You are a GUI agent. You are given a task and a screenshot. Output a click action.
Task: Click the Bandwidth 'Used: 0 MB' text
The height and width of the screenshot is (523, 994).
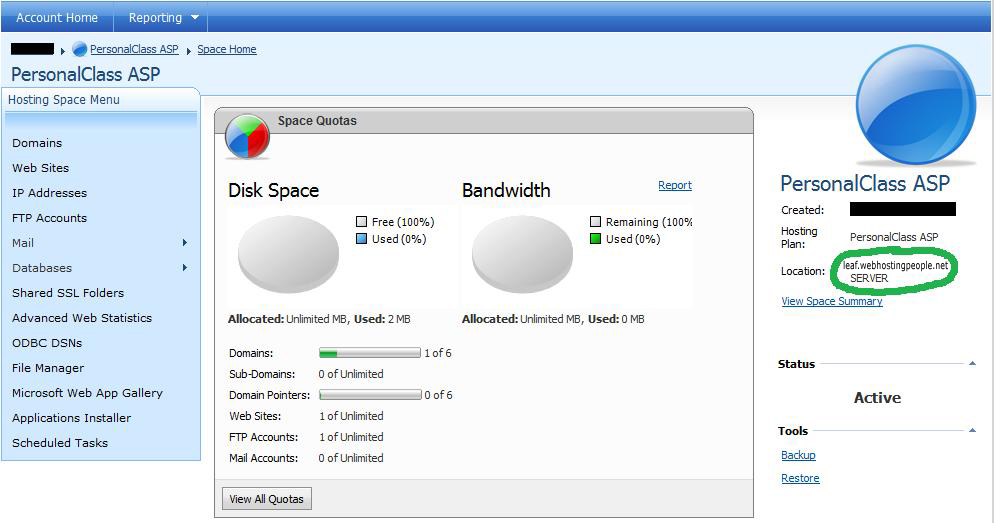(616, 319)
